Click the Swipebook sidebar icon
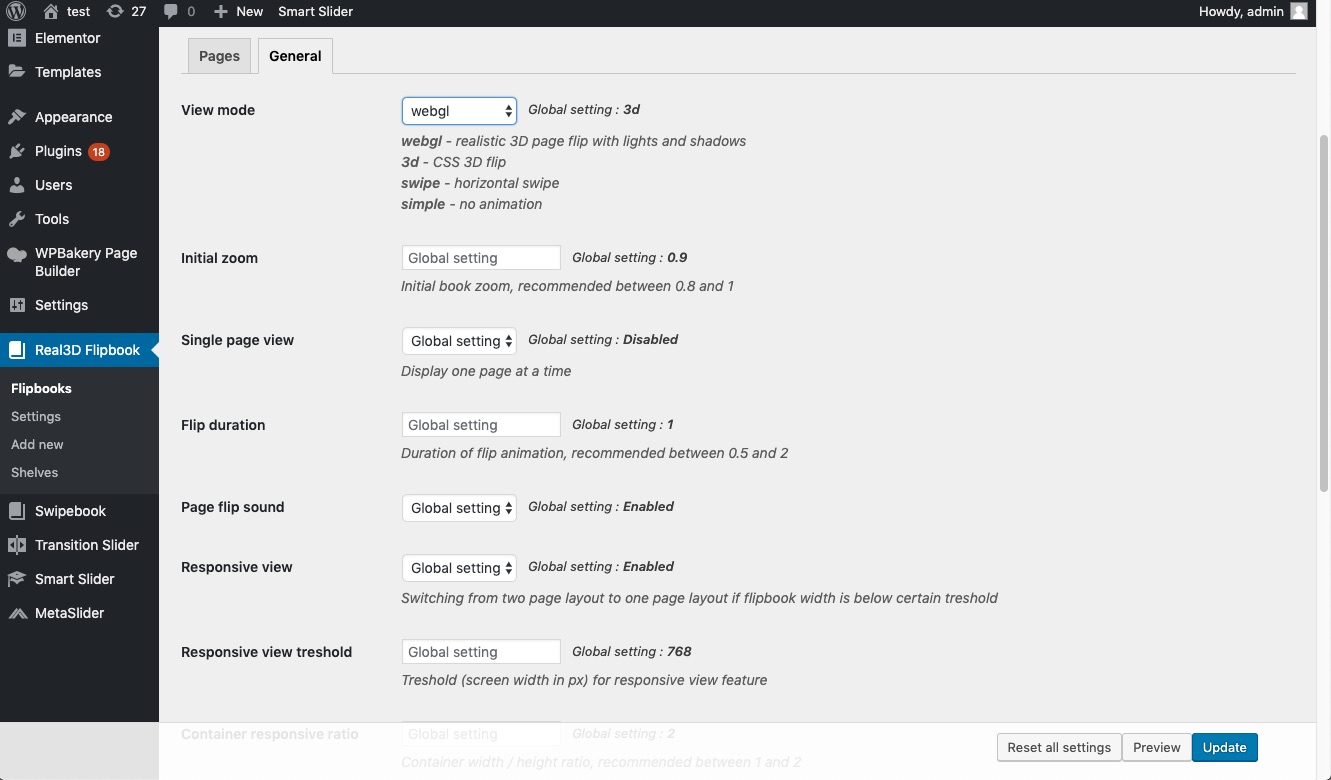The width and height of the screenshot is (1331, 780). (x=17, y=511)
